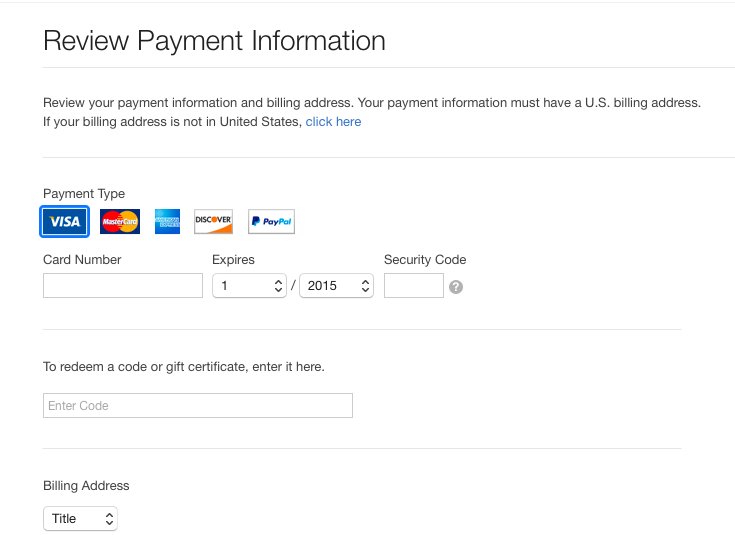Click the Review Payment Information heading
This screenshot has height=535, width=735.
point(214,41)
